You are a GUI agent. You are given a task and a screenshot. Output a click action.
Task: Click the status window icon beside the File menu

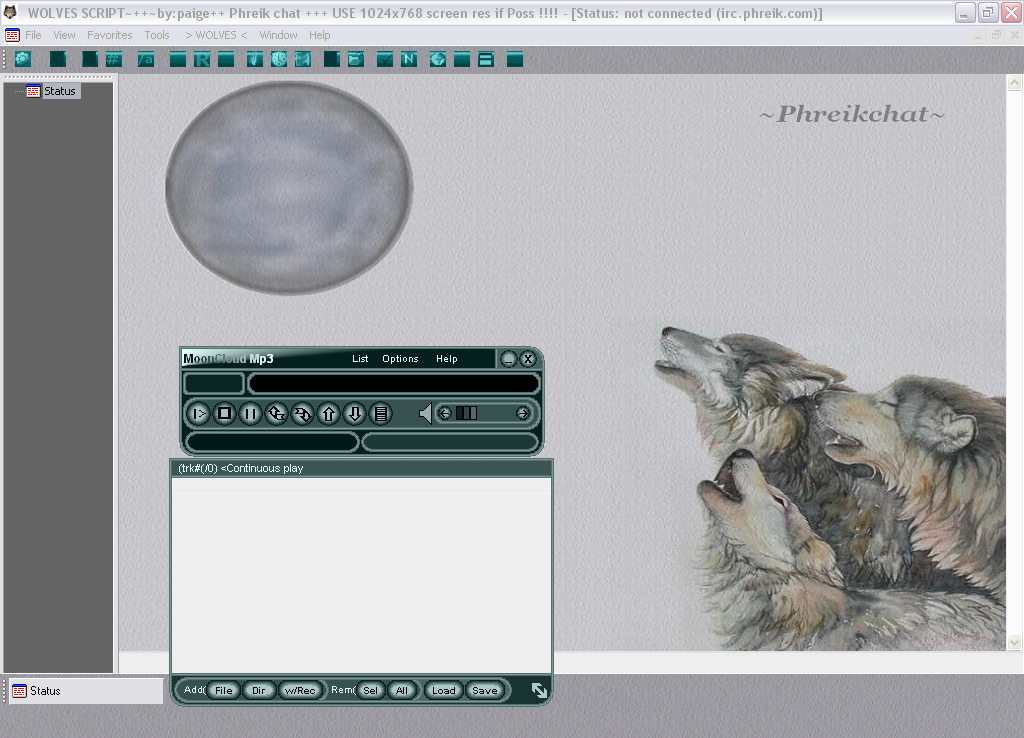pos(12,35)
